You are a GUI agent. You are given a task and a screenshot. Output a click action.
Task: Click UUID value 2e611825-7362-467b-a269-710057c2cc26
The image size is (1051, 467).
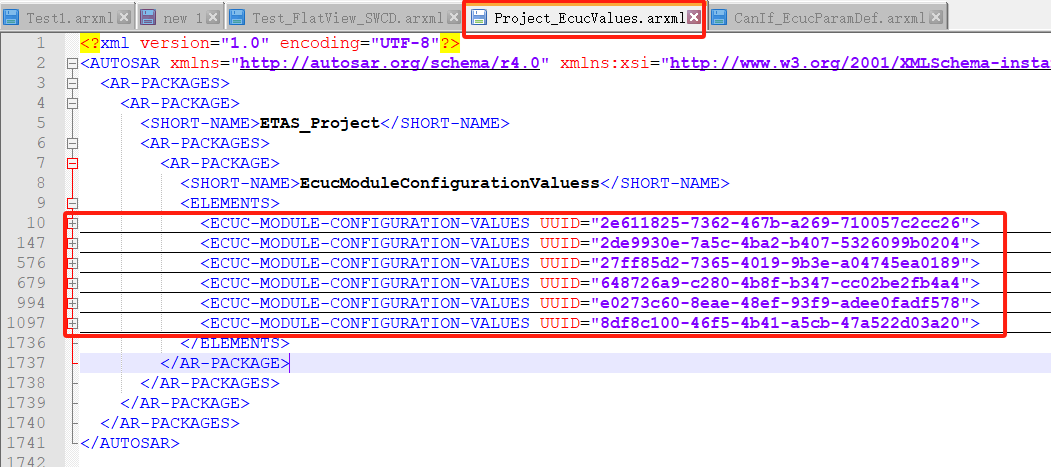pos(780,223)
